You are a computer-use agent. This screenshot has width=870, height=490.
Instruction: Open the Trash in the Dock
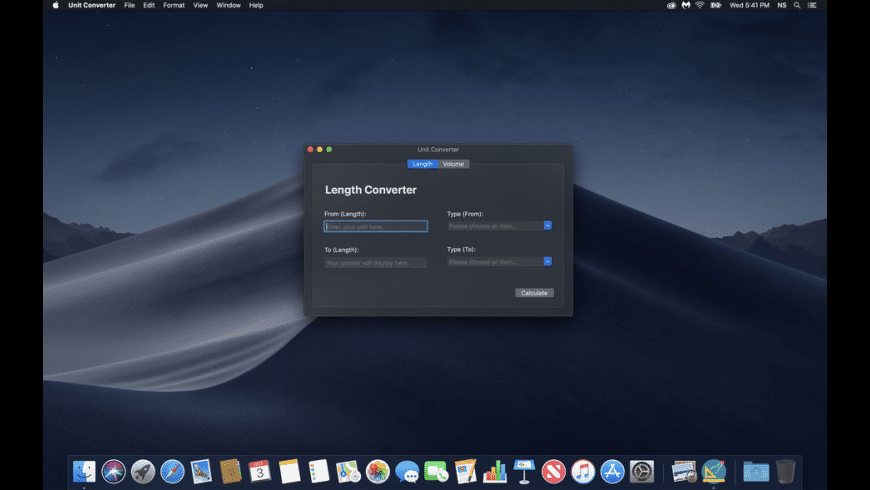click(x=786, y=471)
